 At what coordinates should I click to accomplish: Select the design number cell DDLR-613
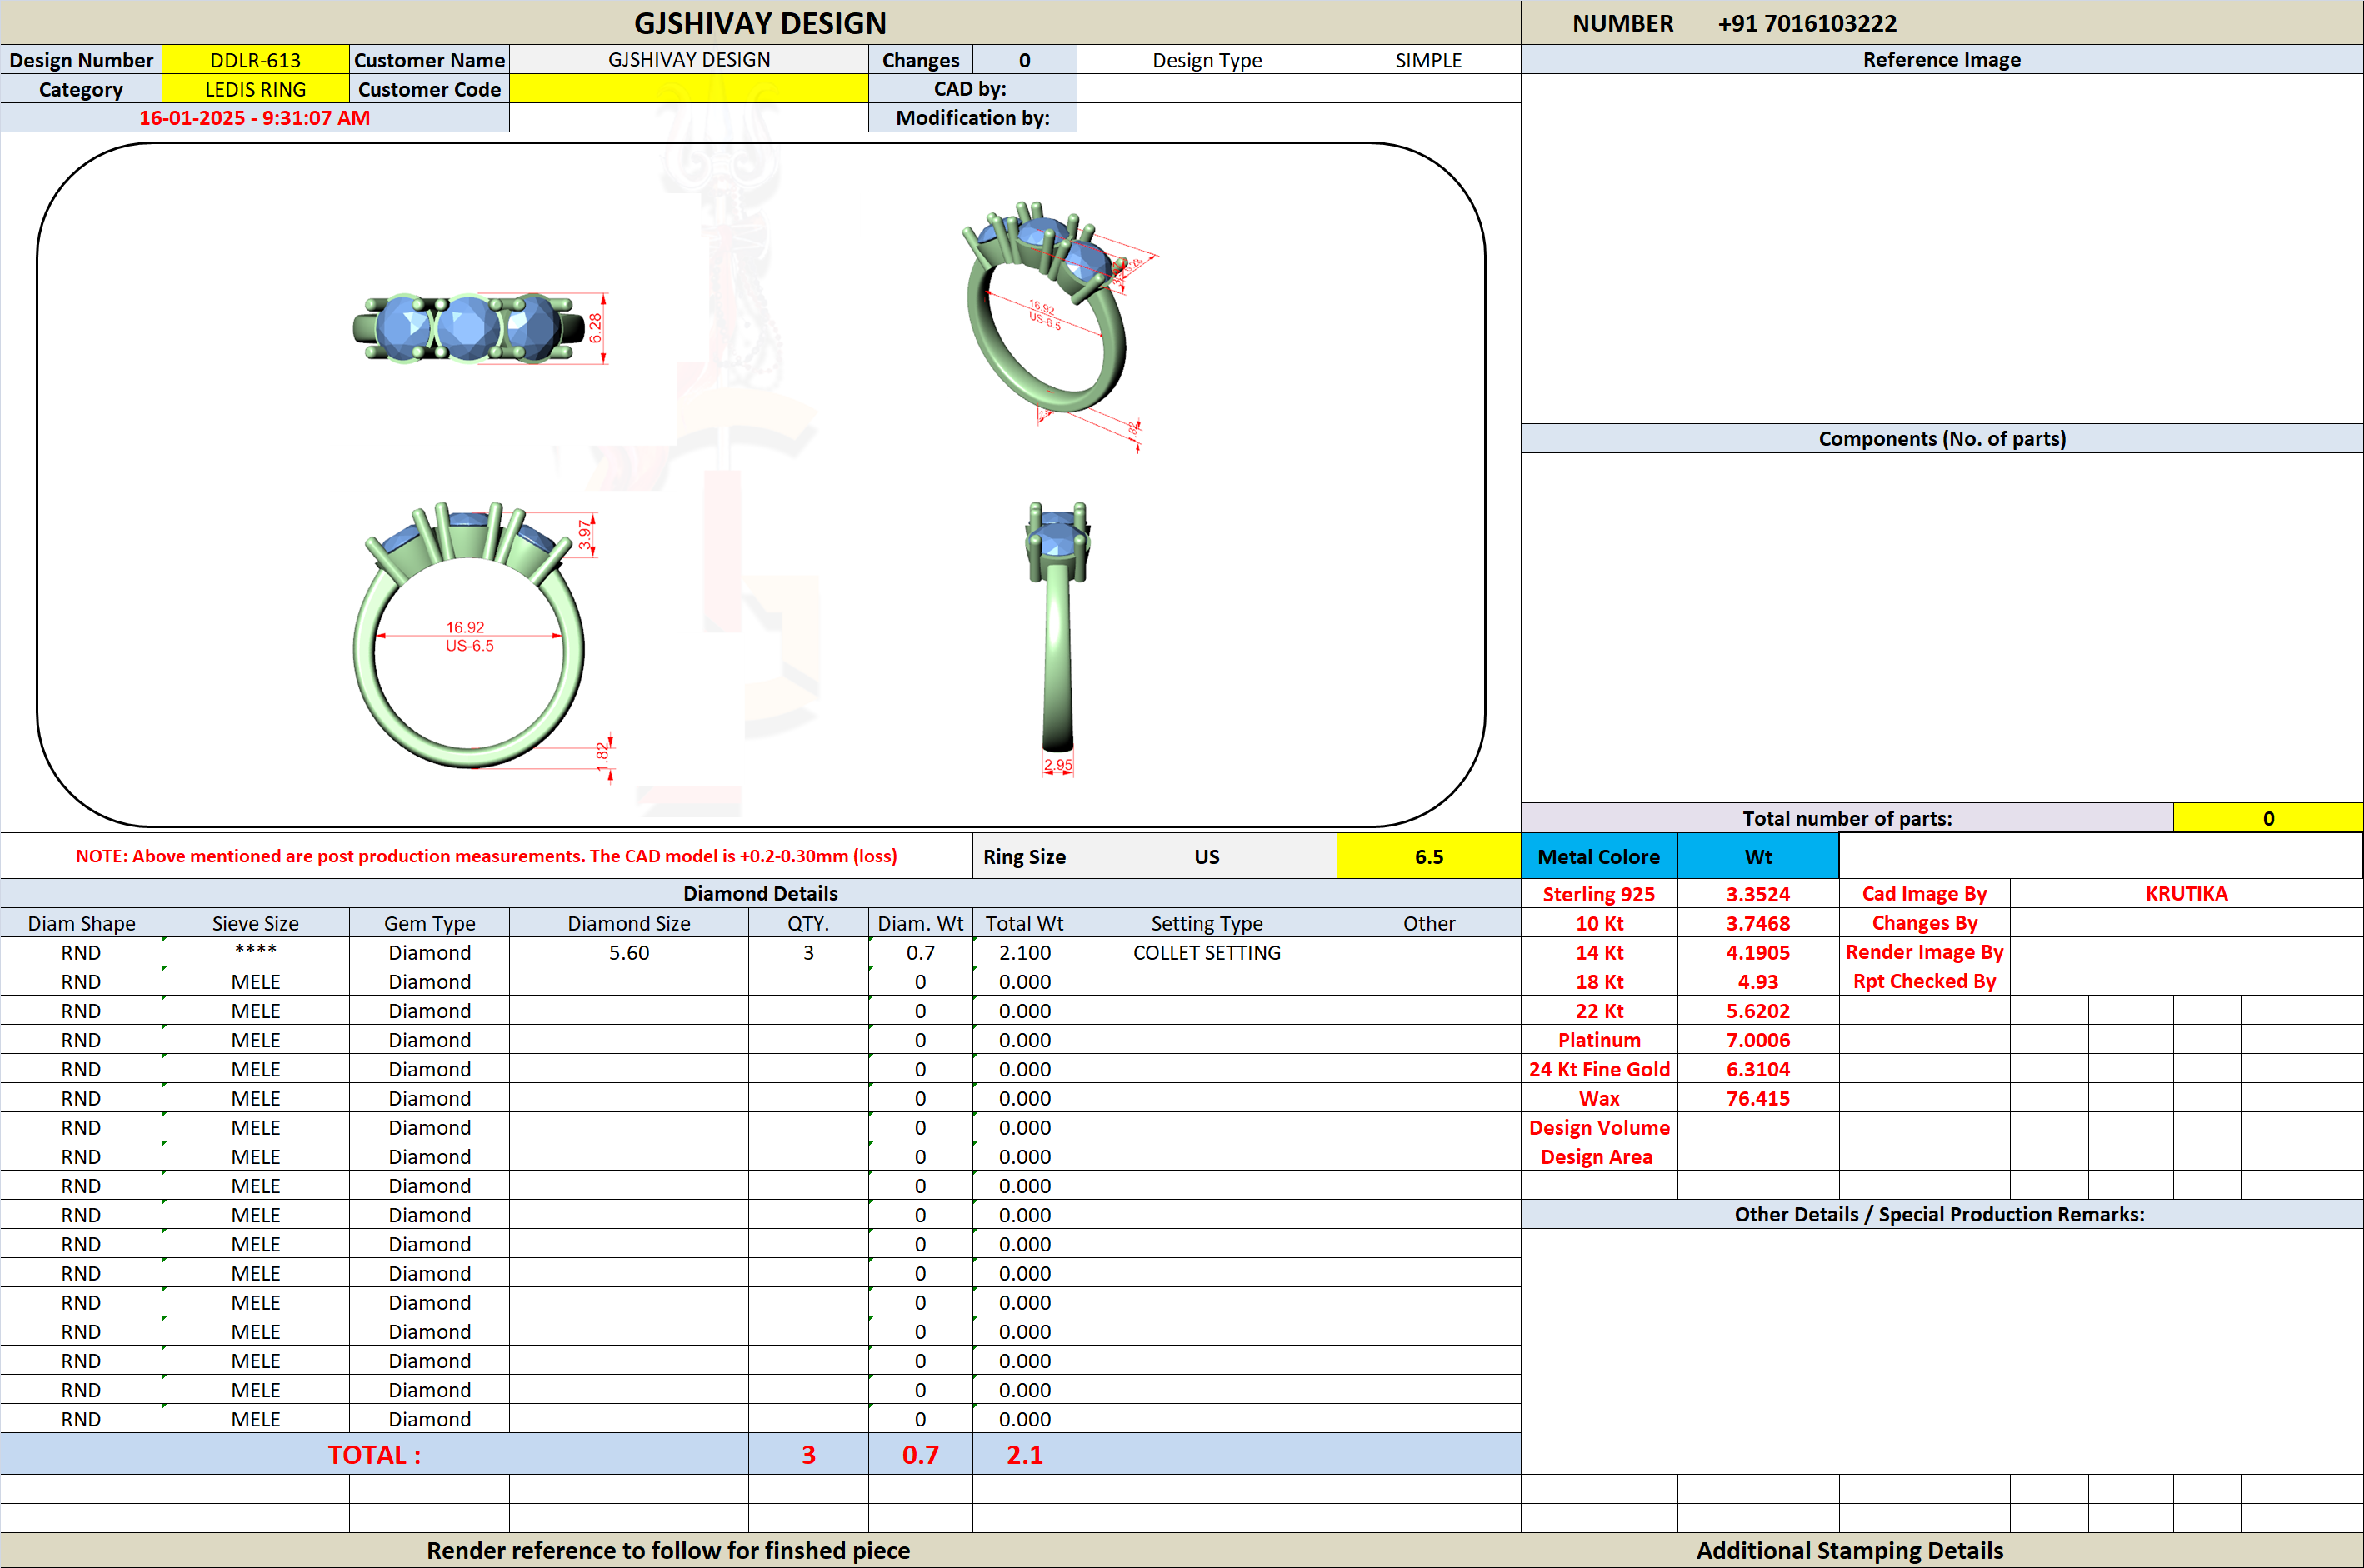[255, 60]
